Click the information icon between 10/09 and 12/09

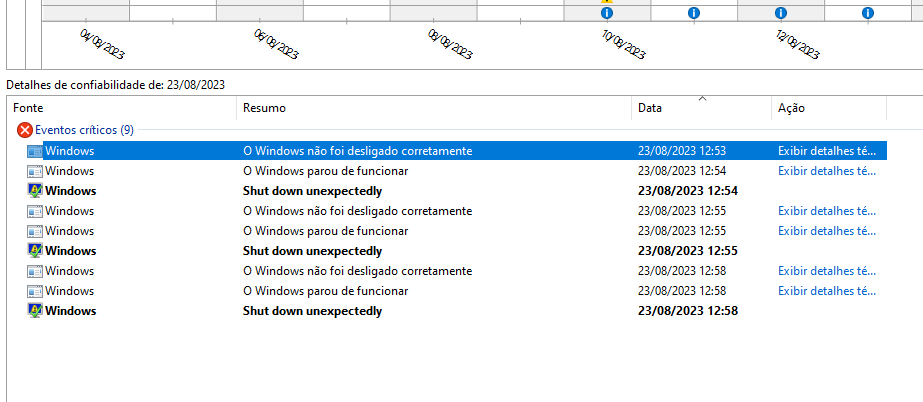(694, 13)
